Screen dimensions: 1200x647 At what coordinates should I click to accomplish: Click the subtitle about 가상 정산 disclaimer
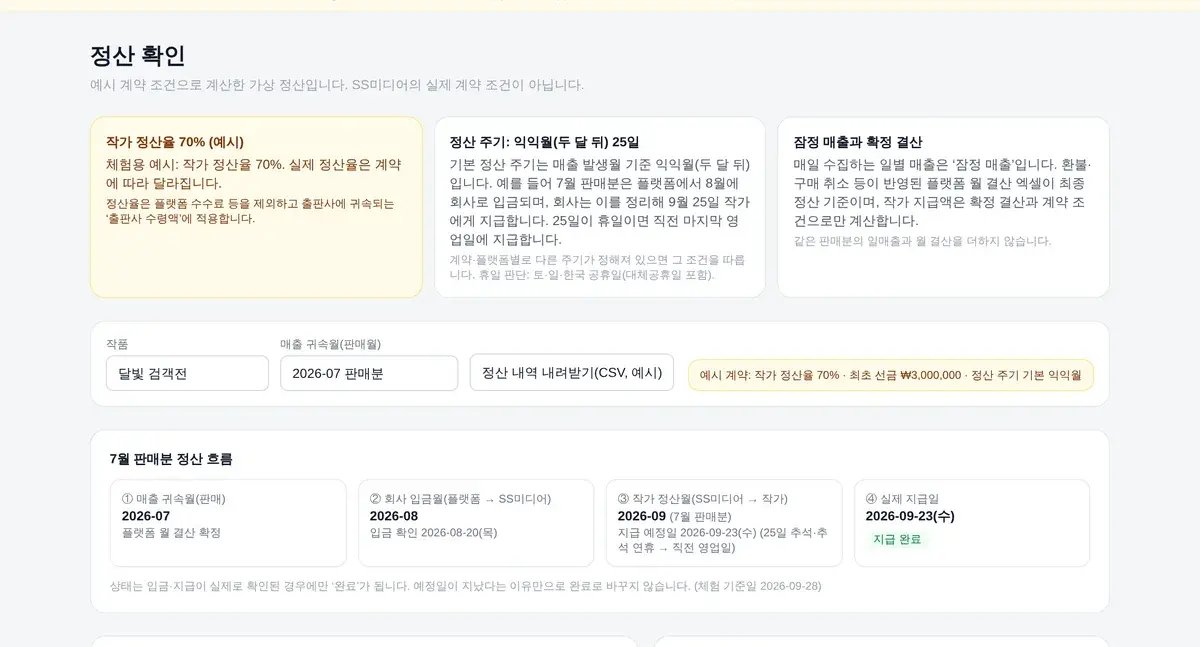(x=337, y=85)
